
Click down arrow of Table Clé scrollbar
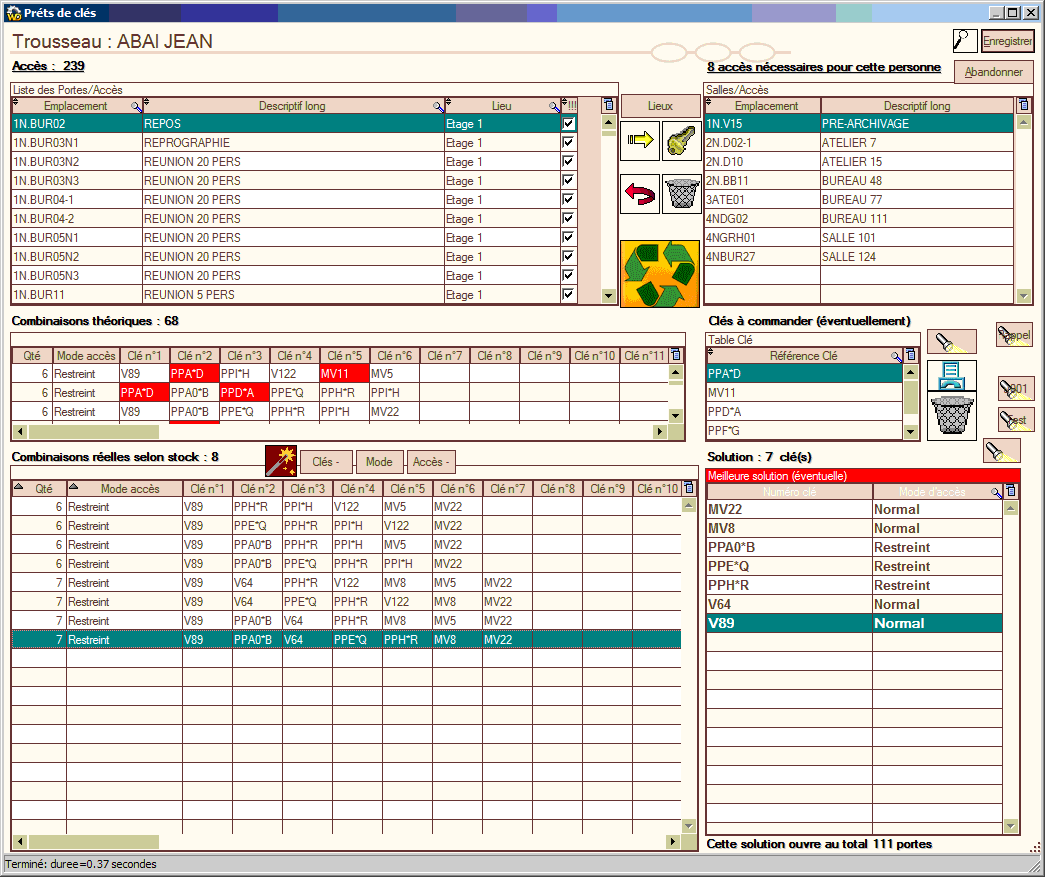(x=911, y=432)
